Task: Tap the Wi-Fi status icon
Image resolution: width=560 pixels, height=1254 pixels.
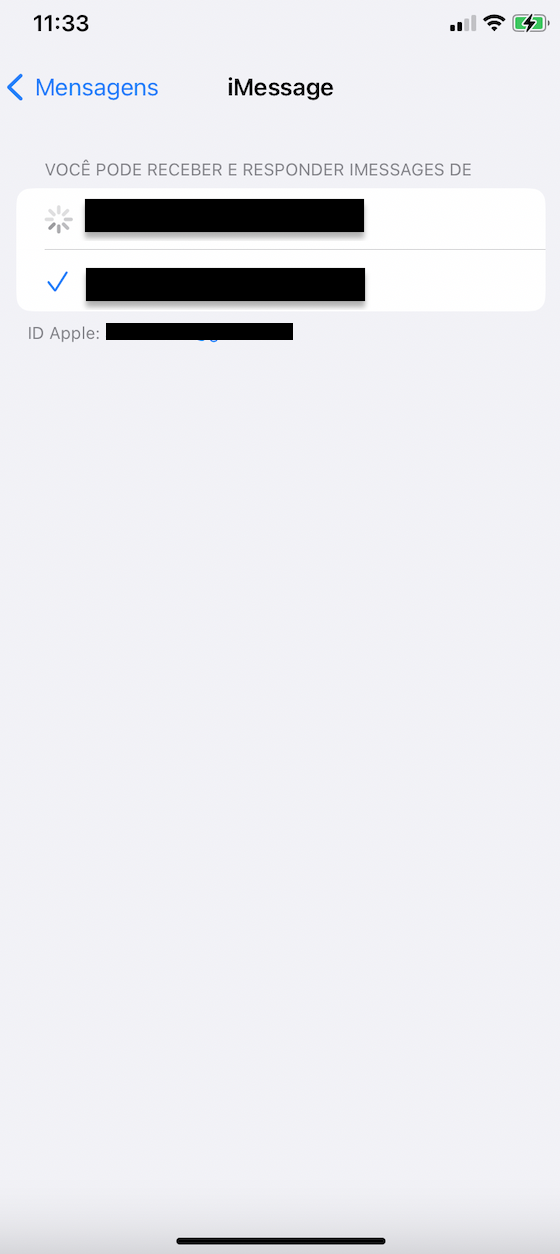Action: [494, 23]
